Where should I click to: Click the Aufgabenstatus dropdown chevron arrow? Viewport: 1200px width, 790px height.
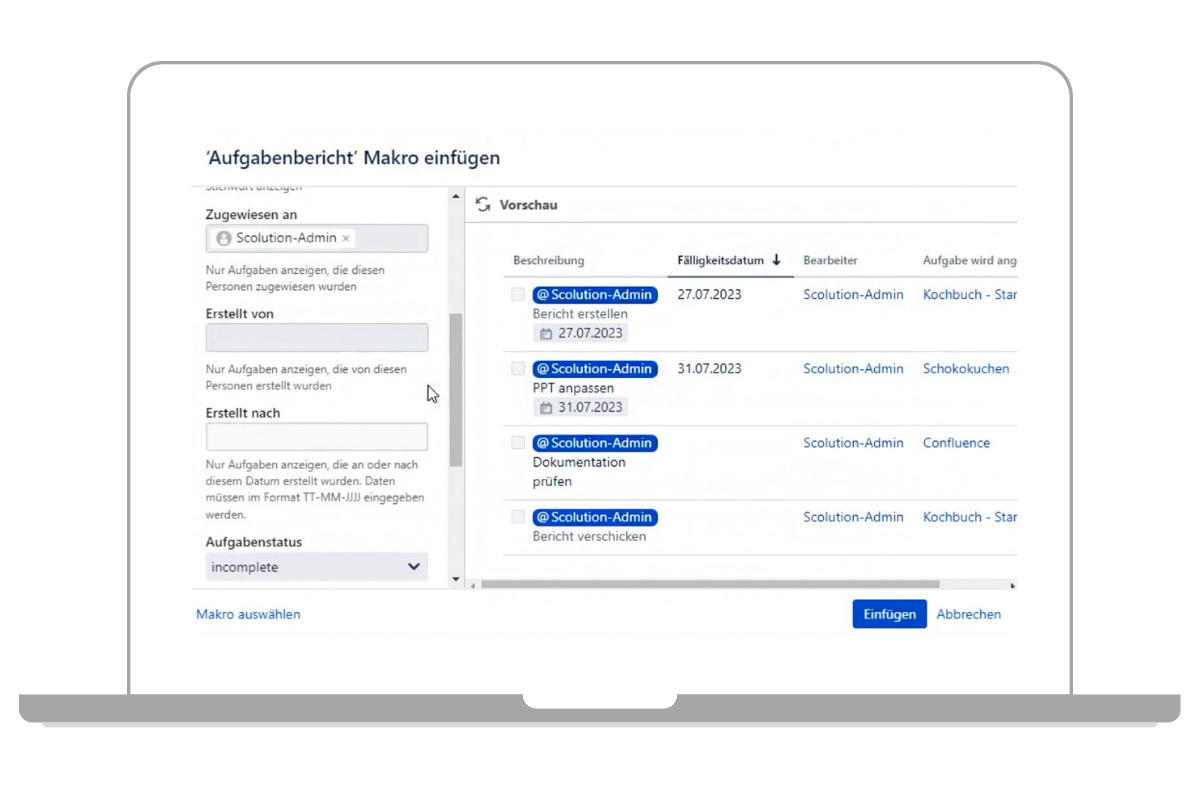coord(414,567)
